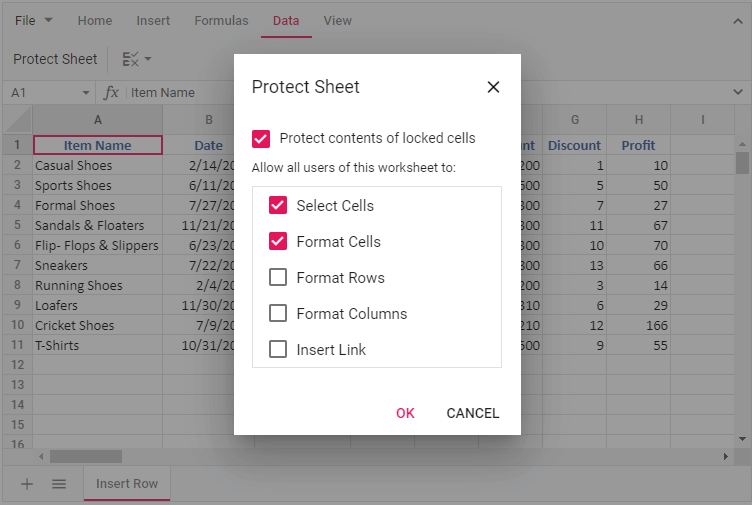Expand the Name Box dropdown arrow
The image size is (752, 505).
click(x=85, y=93)
